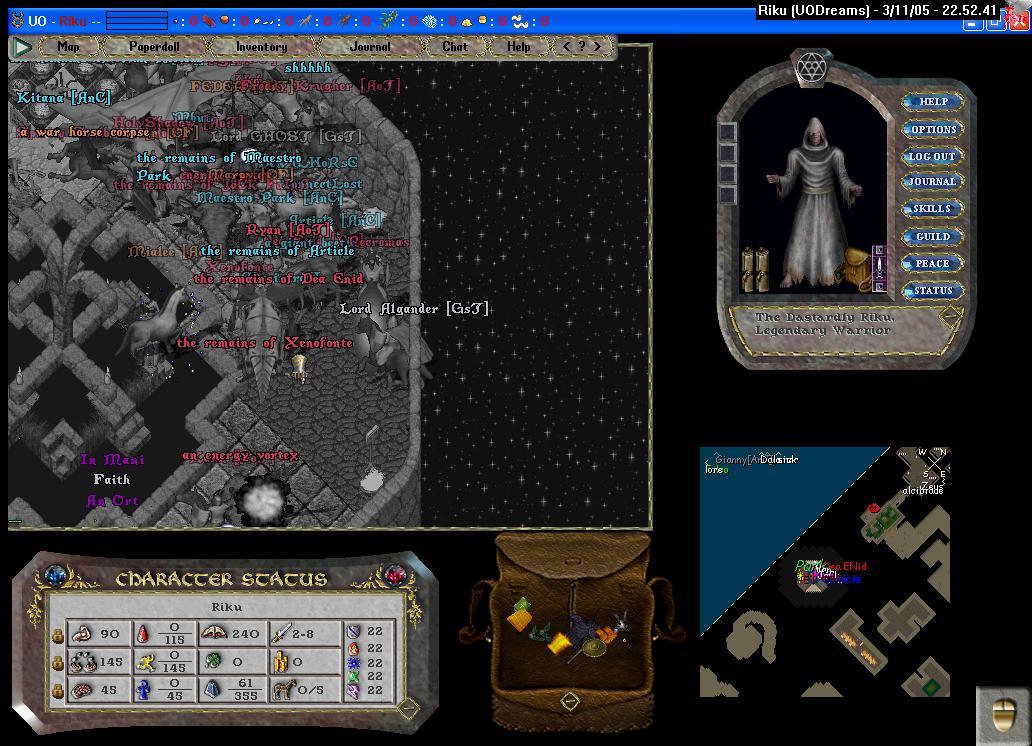Open the Paperdoll menu item
The width and height of the screenshot is (1032, 746).
154,47
